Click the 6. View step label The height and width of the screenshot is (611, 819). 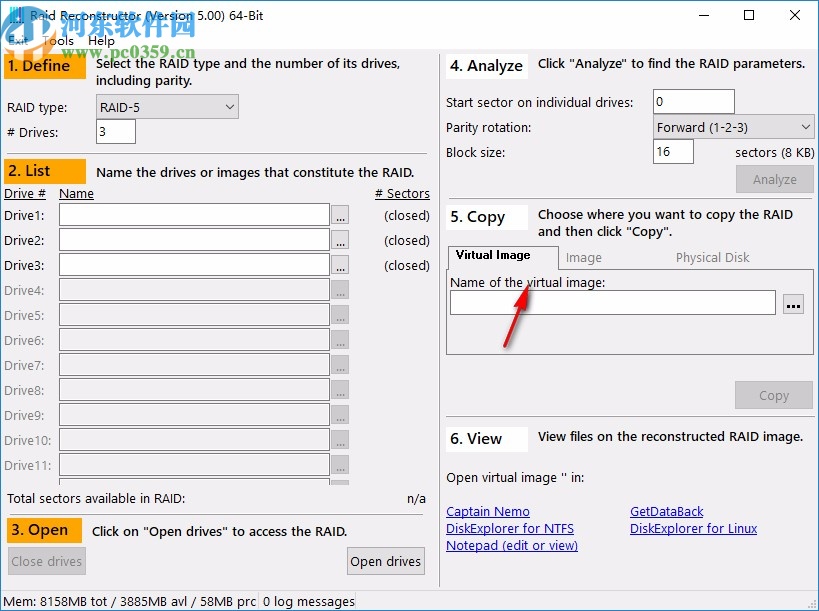(487, 439)
